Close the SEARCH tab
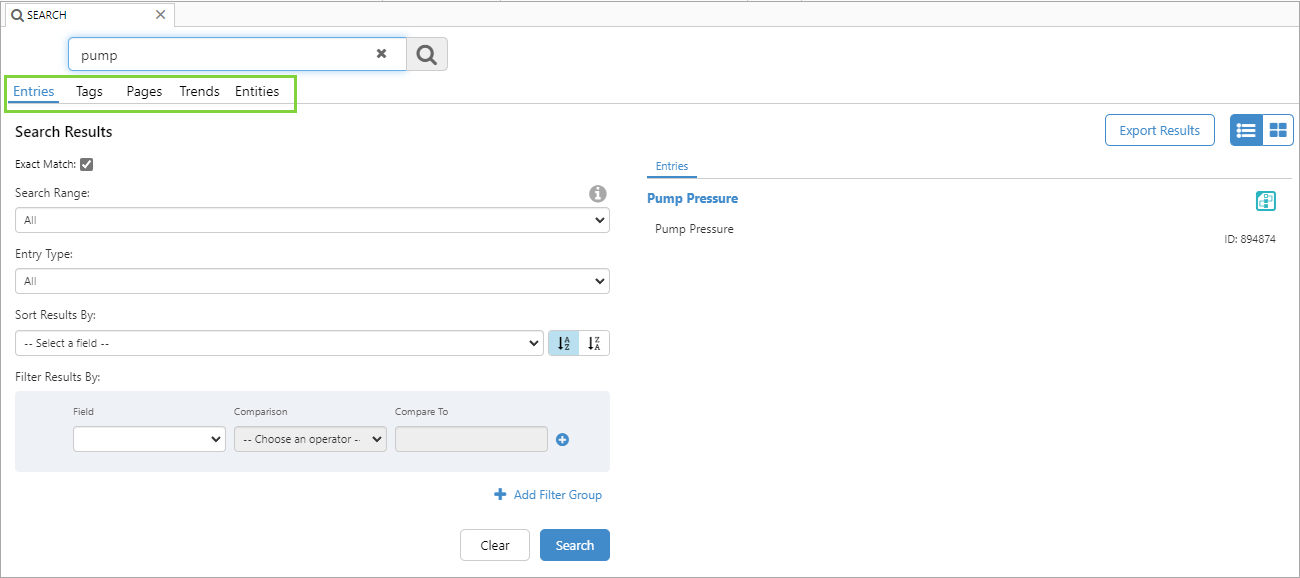Image resolution: width=1300 pixels, height=578 pixels. pos(160,15)
